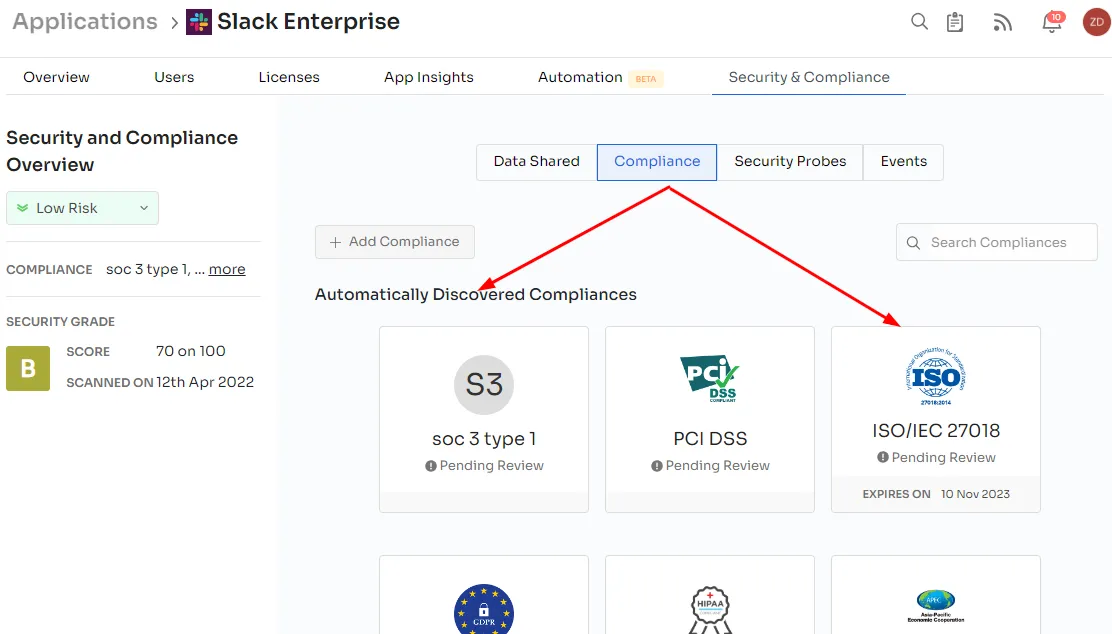Viewport: 1112px width, 634px height.
Task: Focus the Search Compliances field
Action: coord(996,243)
